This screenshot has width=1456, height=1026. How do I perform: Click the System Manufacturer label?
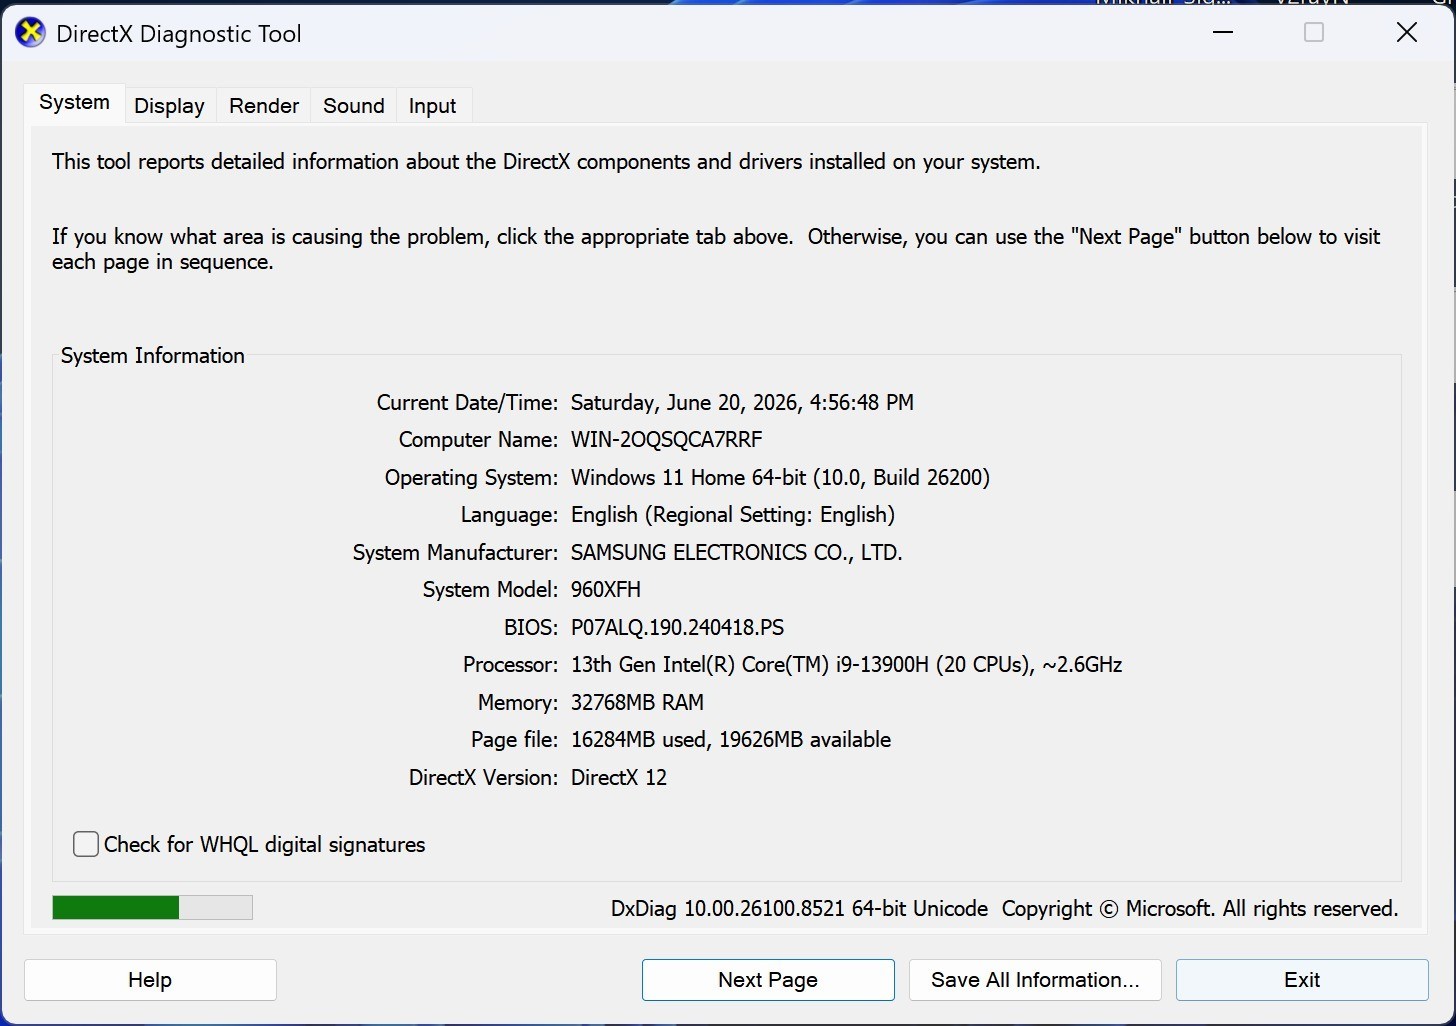coord(455,553)
